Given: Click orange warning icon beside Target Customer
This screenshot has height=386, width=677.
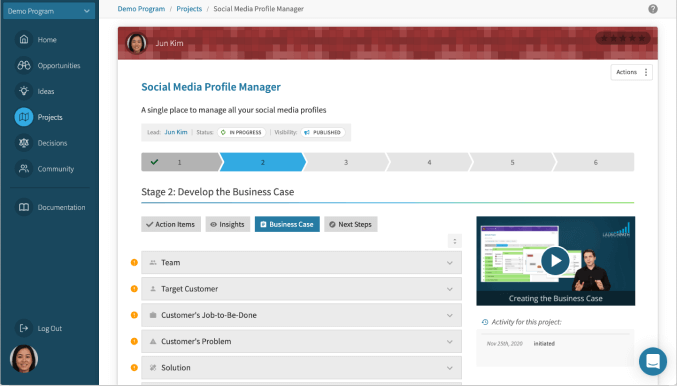Looking at the screenshot, I should click(134, 289).
